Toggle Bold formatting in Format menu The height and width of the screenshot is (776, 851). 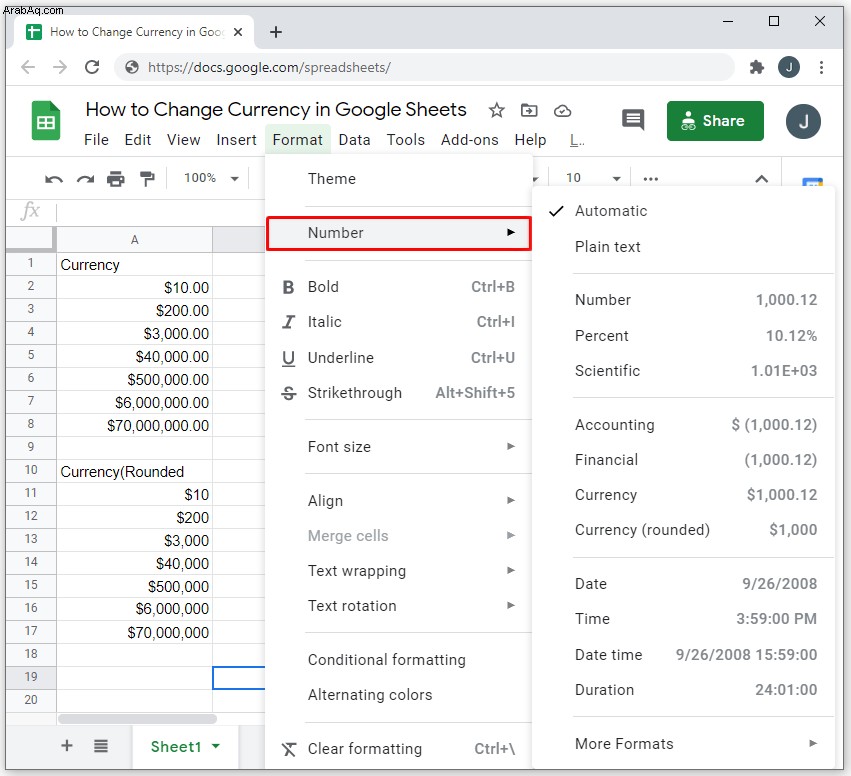point(398,287)
